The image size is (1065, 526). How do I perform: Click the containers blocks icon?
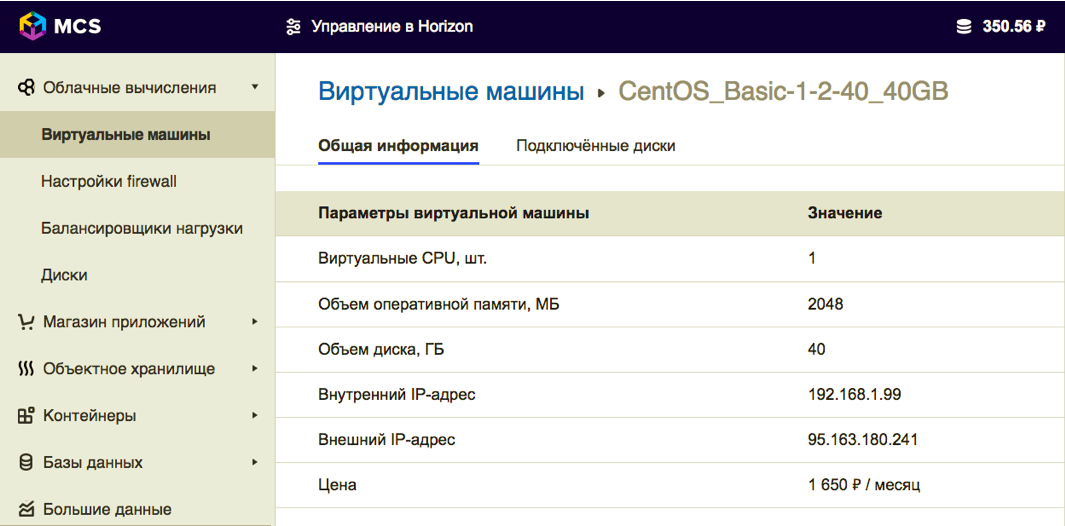(26, 415)
